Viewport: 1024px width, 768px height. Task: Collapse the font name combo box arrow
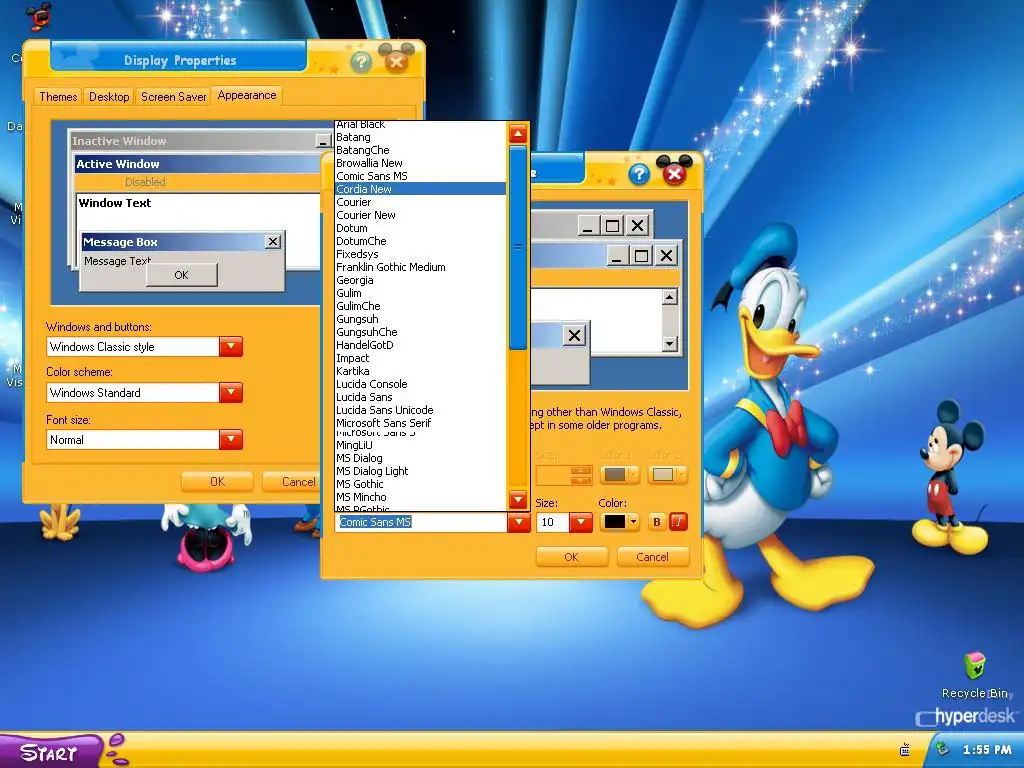519,522
